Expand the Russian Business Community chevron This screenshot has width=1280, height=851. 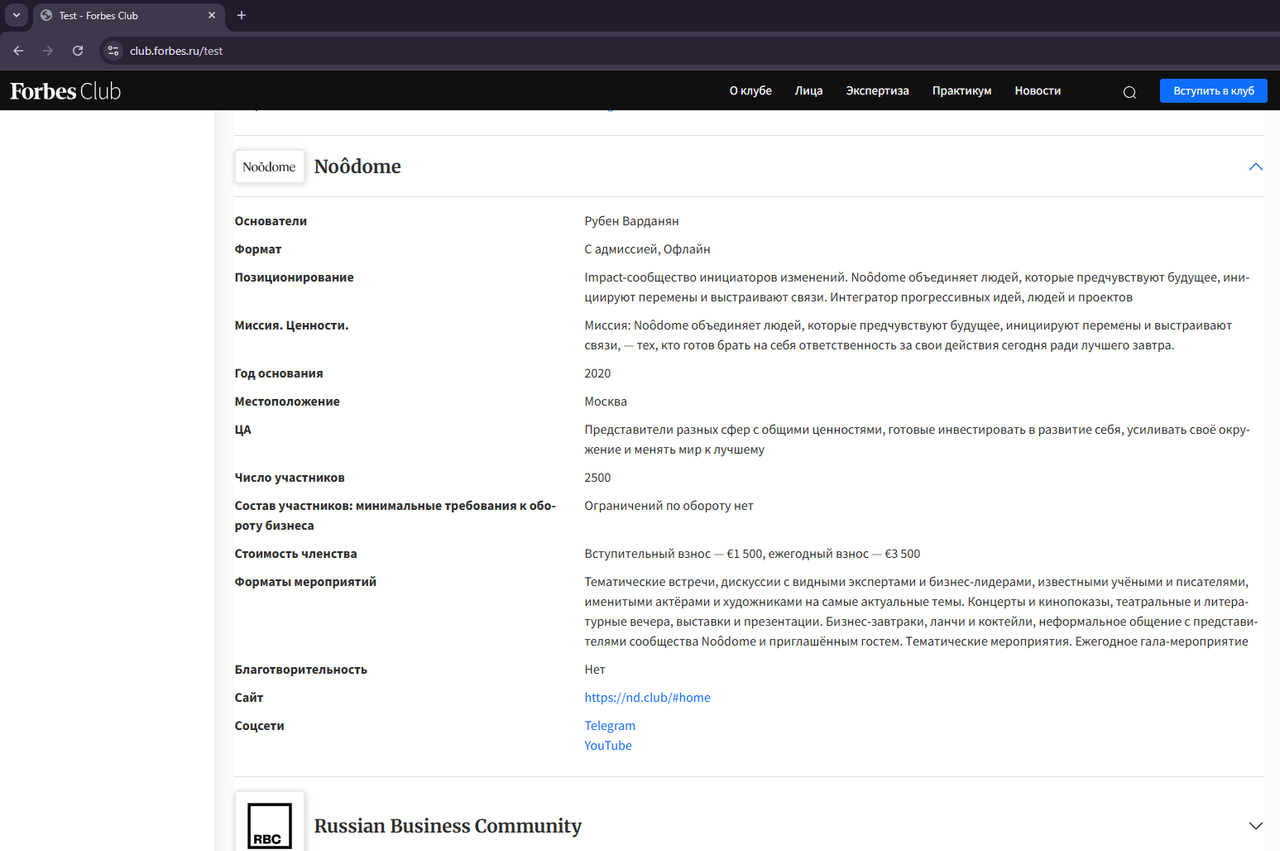click(x=1256, y=826)
